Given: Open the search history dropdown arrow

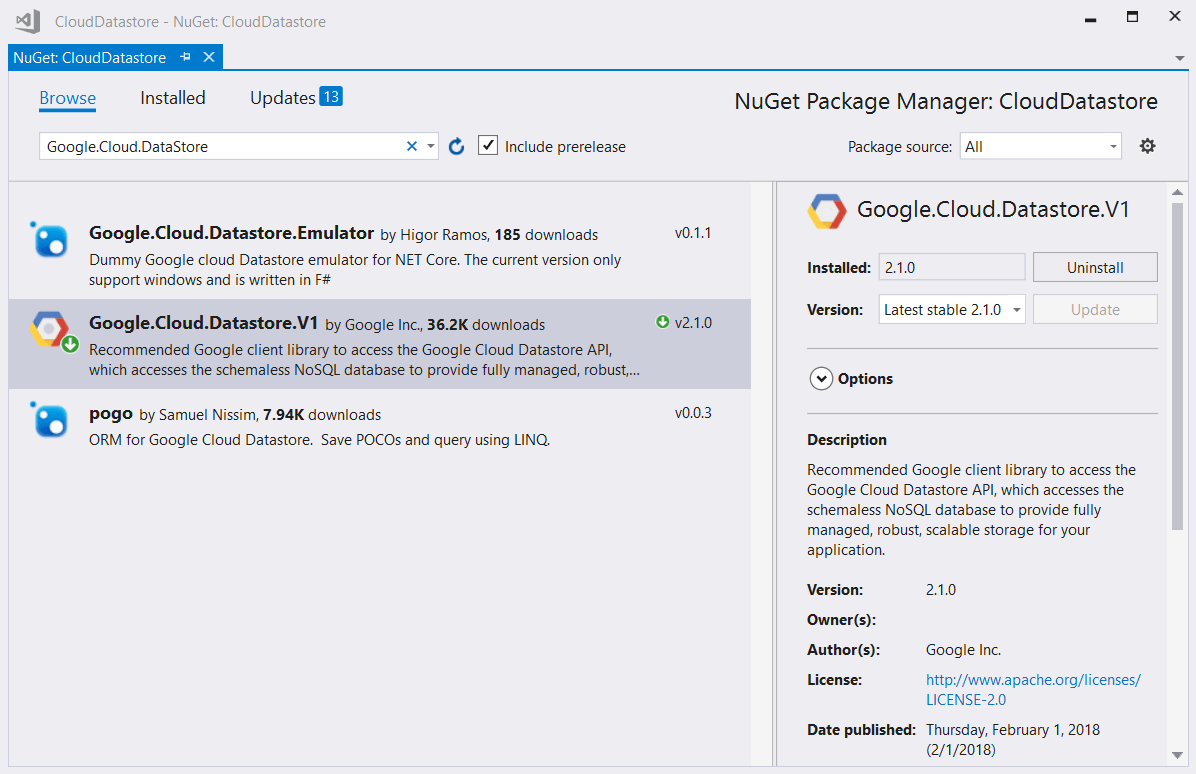Looking at the screenshot, I should click(x=431, y=147).
